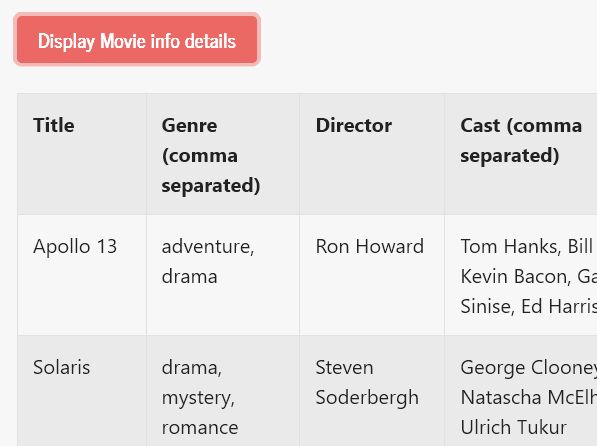Select the Solaris title cell
Screen dimensions: 597x446
pyautogui.click(x=82, y=391)
